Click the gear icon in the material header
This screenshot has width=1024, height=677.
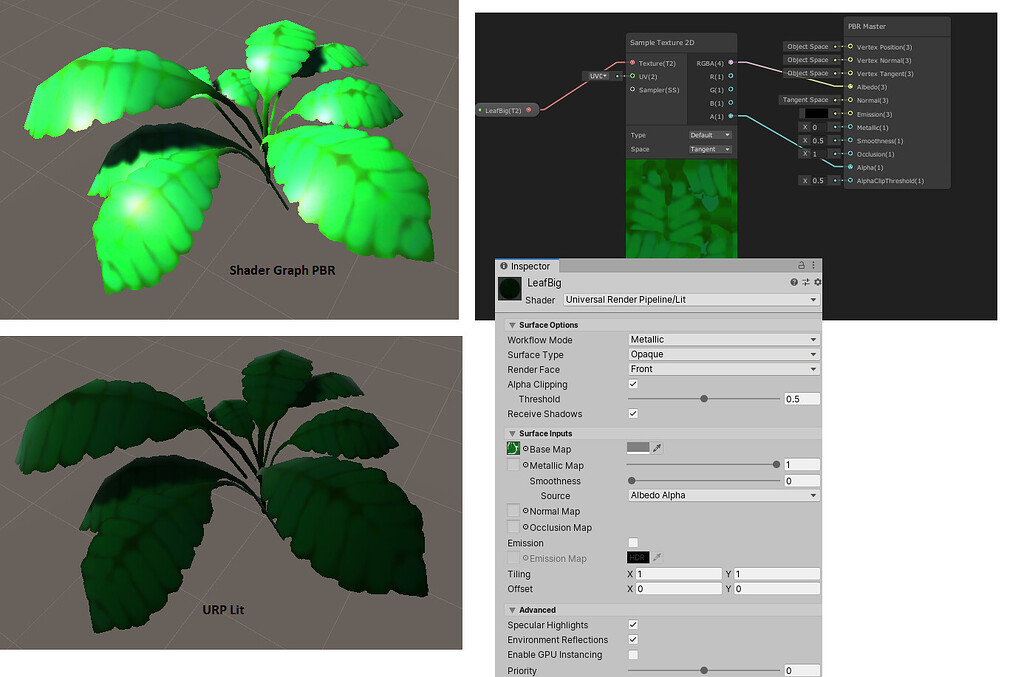click(817, 283)
